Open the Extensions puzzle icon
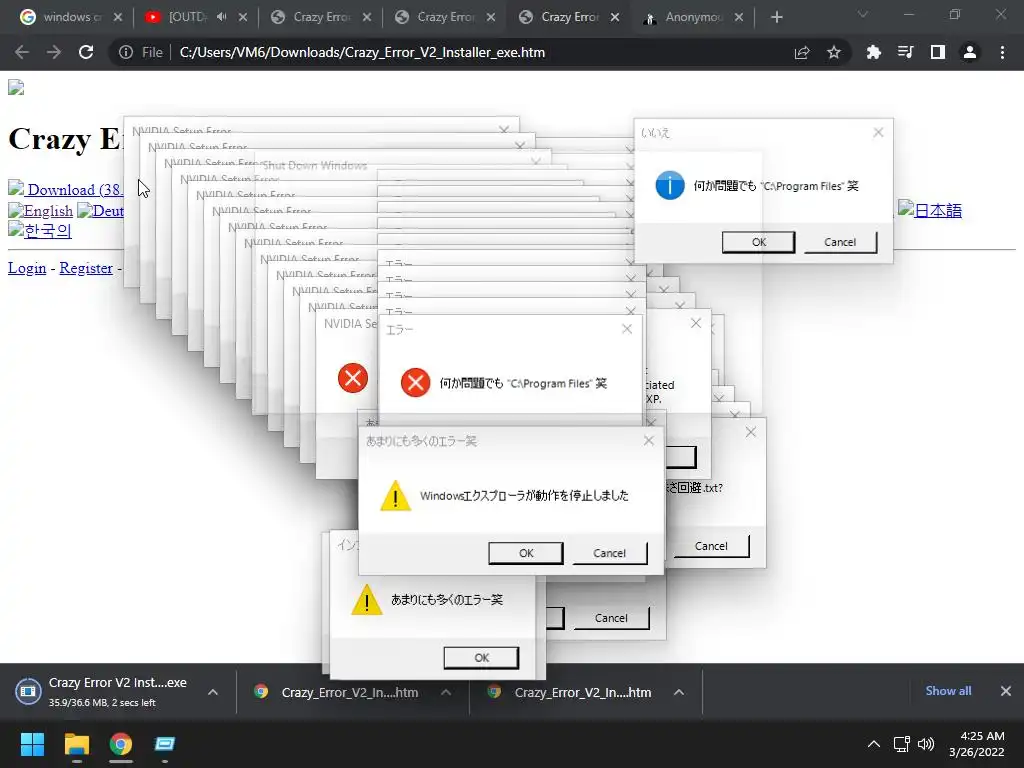Viewport: 1024px width, 768px height. tap(873, 52)
